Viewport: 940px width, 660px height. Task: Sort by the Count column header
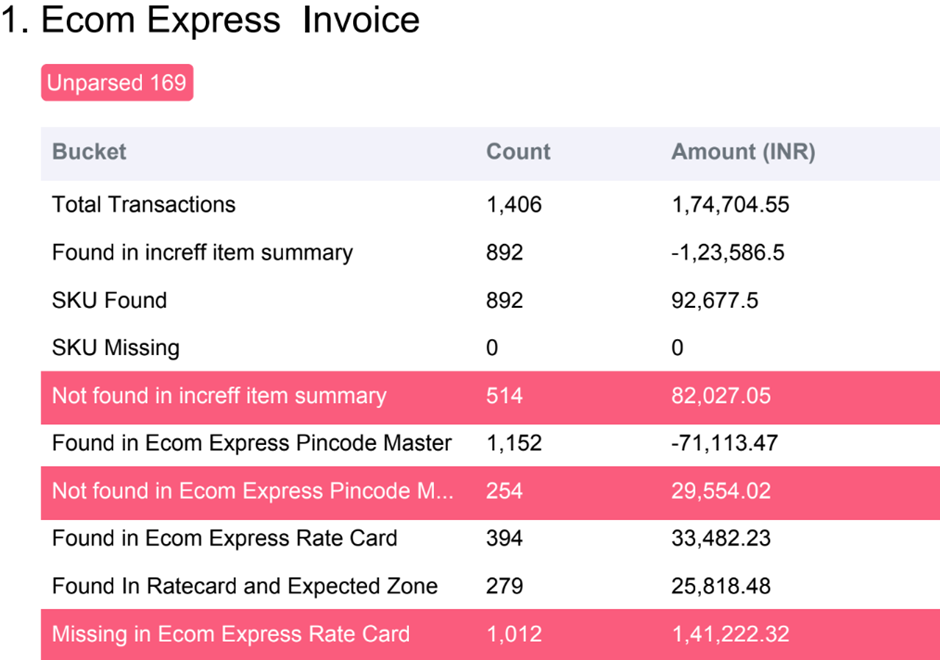pyautogui.click(x=518, y=152)
